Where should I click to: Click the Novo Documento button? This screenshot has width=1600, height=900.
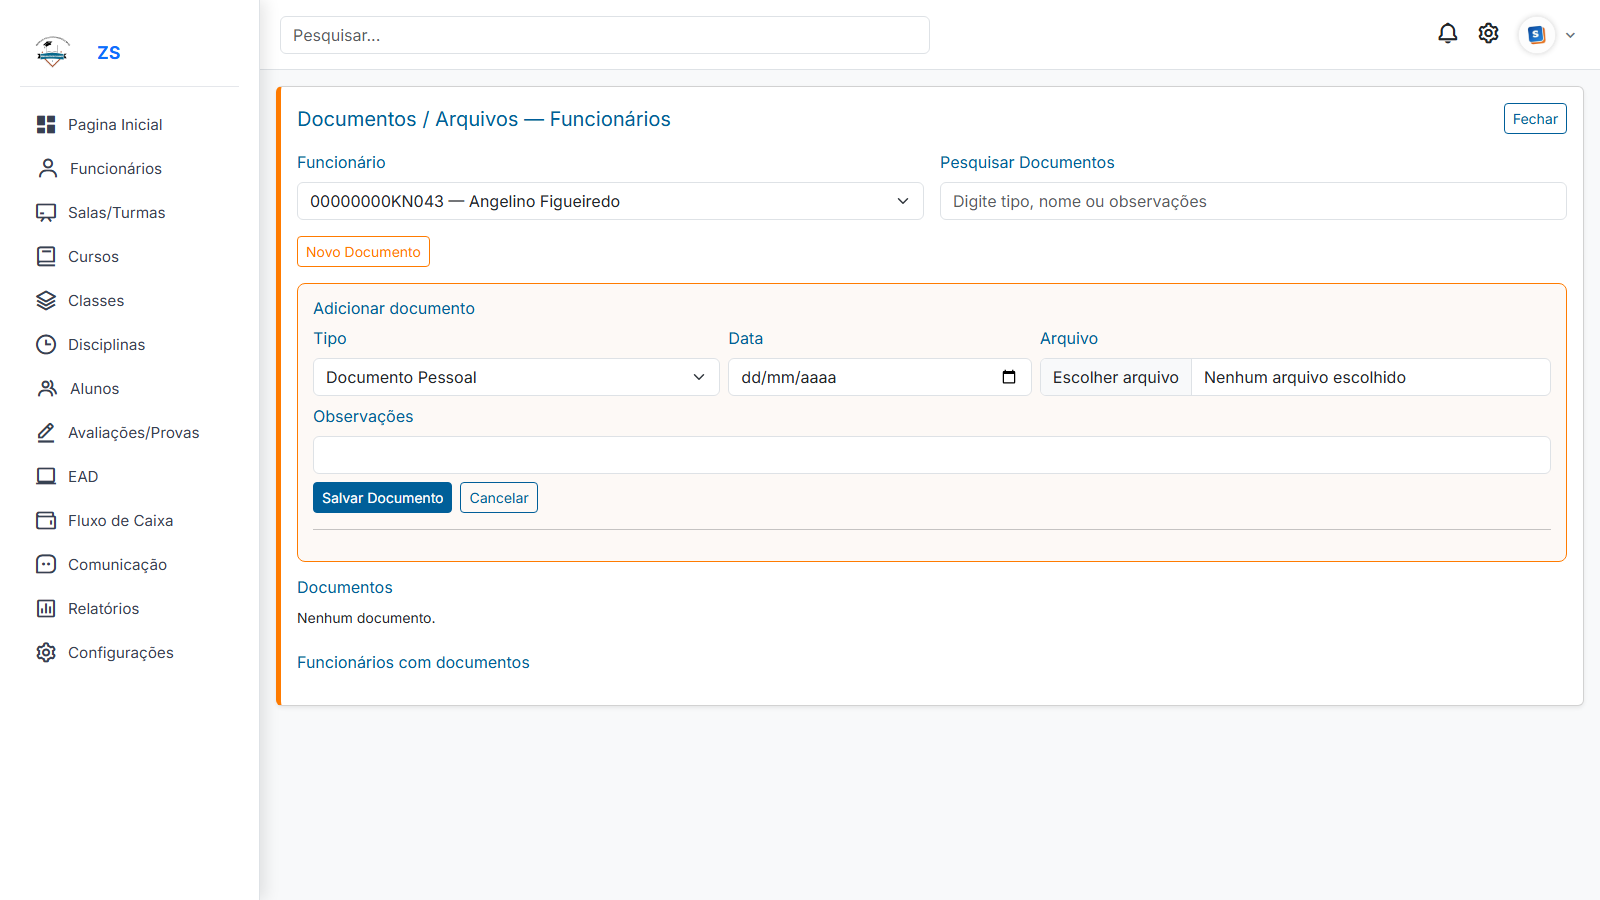coord(363,252)
